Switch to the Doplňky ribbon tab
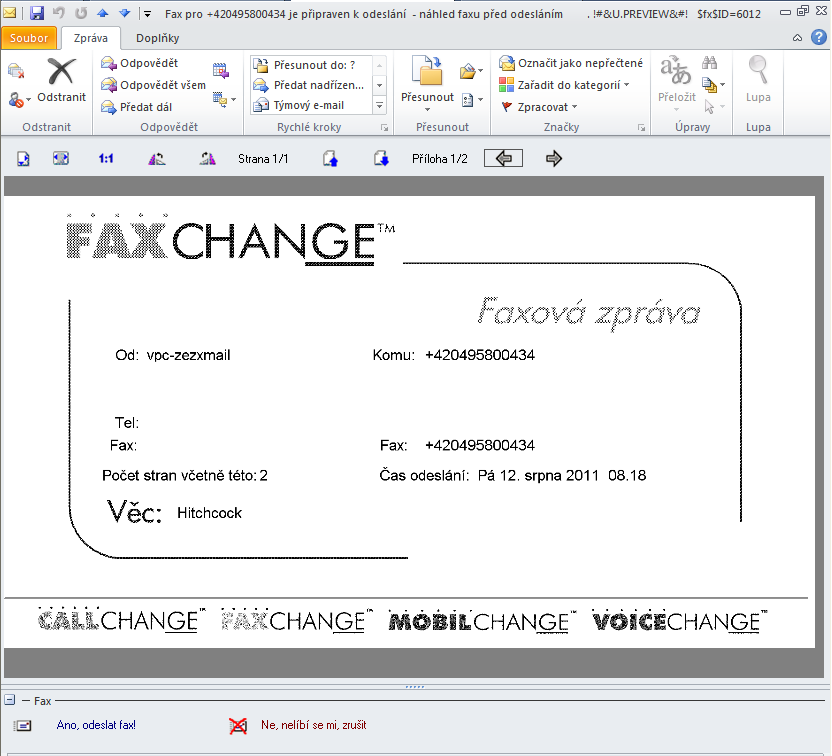 point(158,38)
